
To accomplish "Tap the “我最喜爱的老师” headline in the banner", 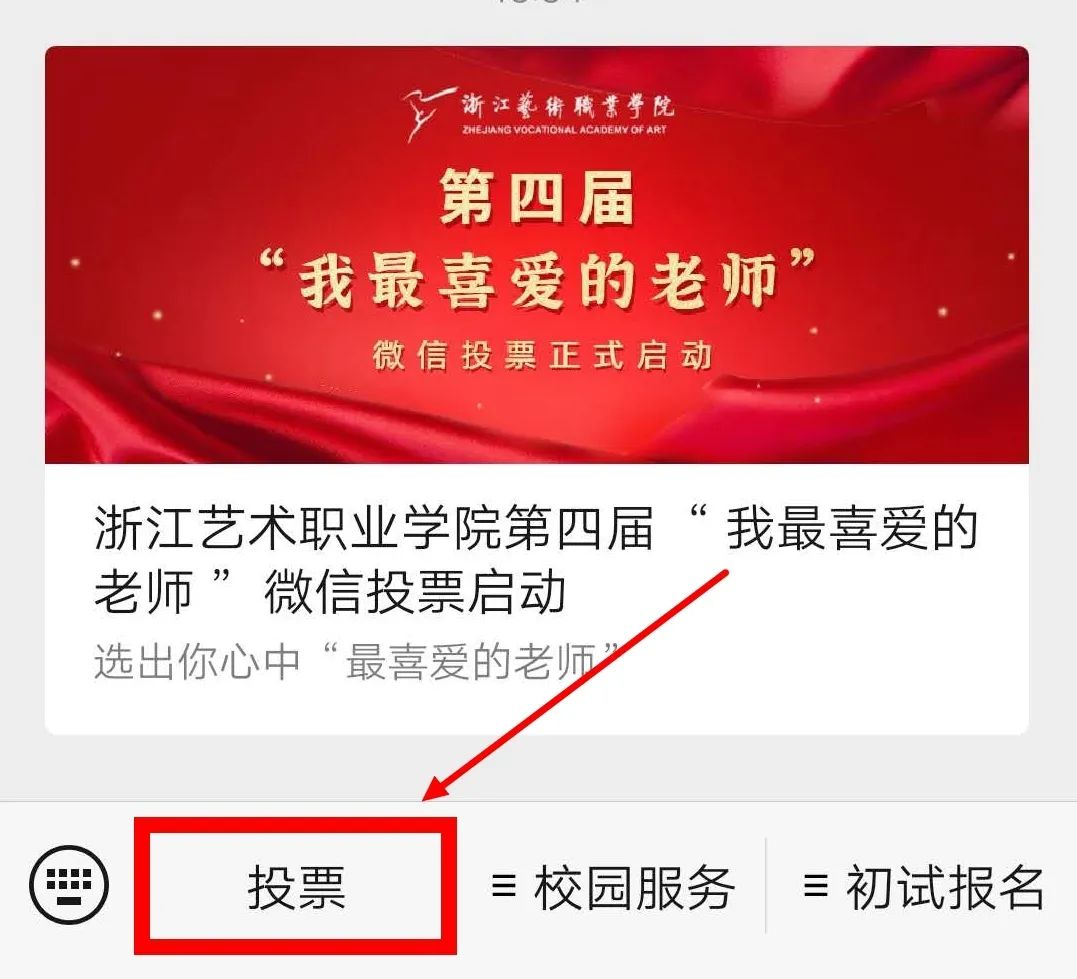I will coord(537,280).
